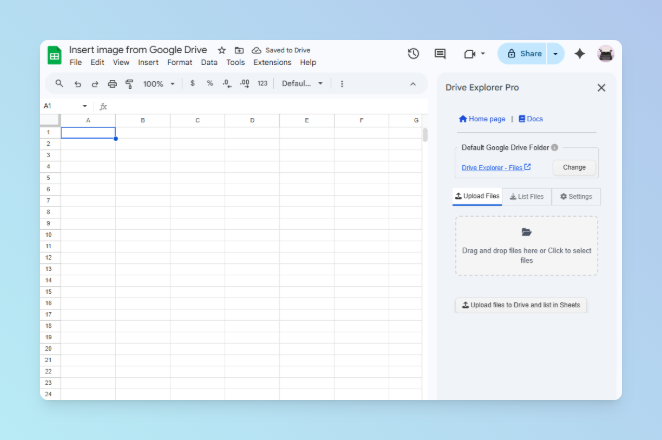Click the Change folder button
Screen dimensions: 662x440
tap(574, 168)
